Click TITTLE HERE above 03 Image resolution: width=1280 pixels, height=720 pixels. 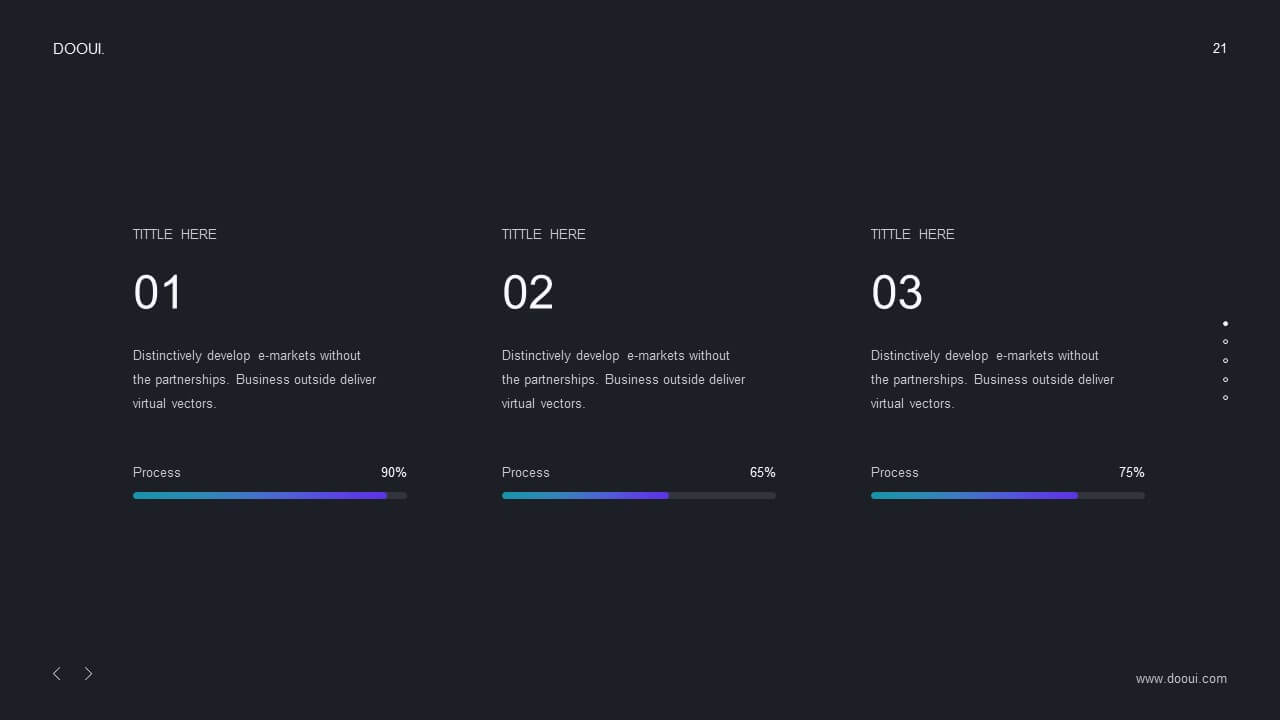(x=913, y=234)
